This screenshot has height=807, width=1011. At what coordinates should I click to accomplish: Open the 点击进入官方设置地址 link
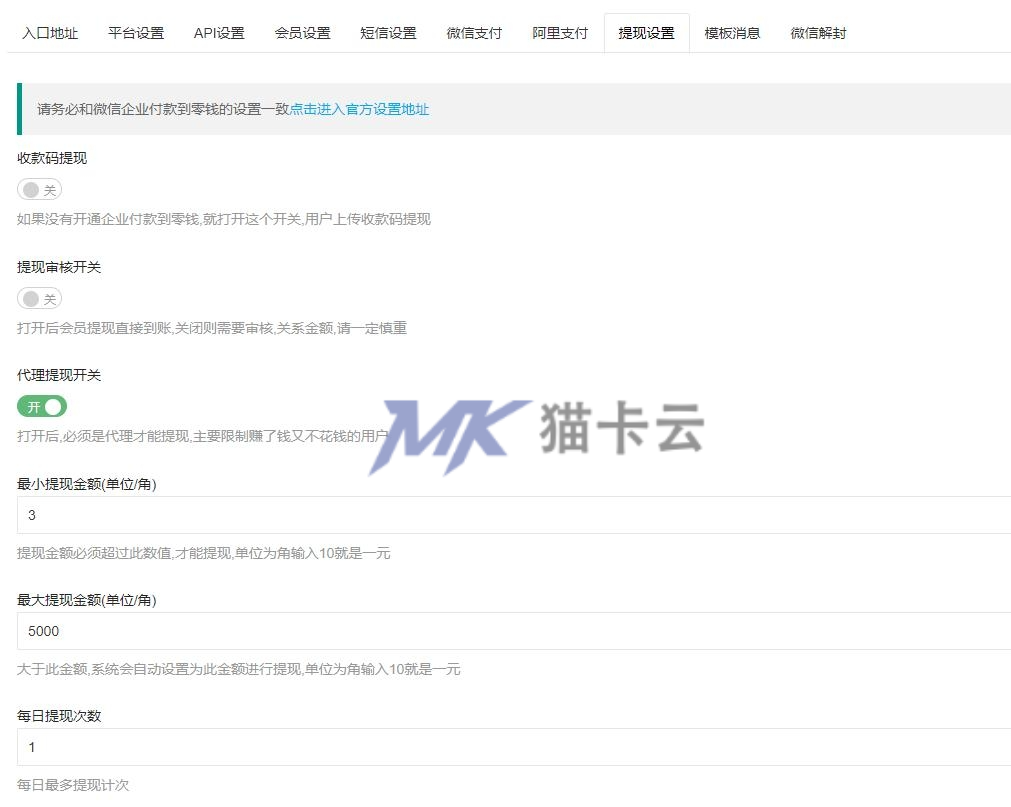(x=359, y=109)
